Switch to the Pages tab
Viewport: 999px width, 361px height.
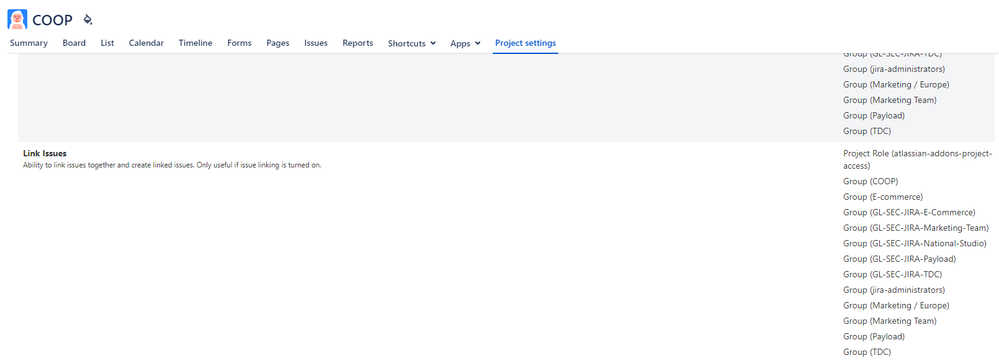tap(278, 43)
